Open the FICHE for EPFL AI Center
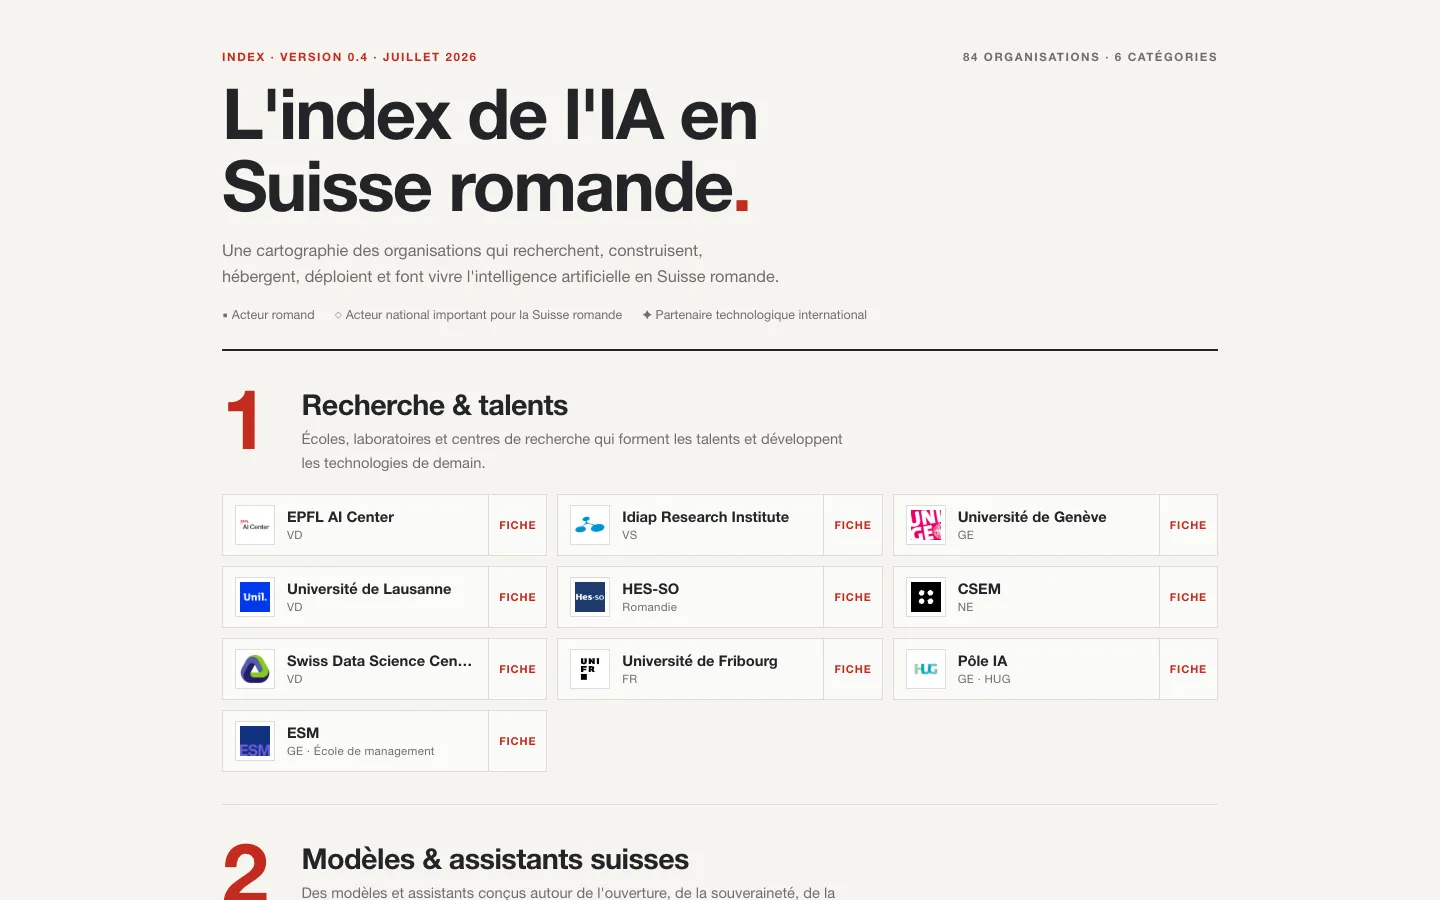 click(x=517, y=525)
